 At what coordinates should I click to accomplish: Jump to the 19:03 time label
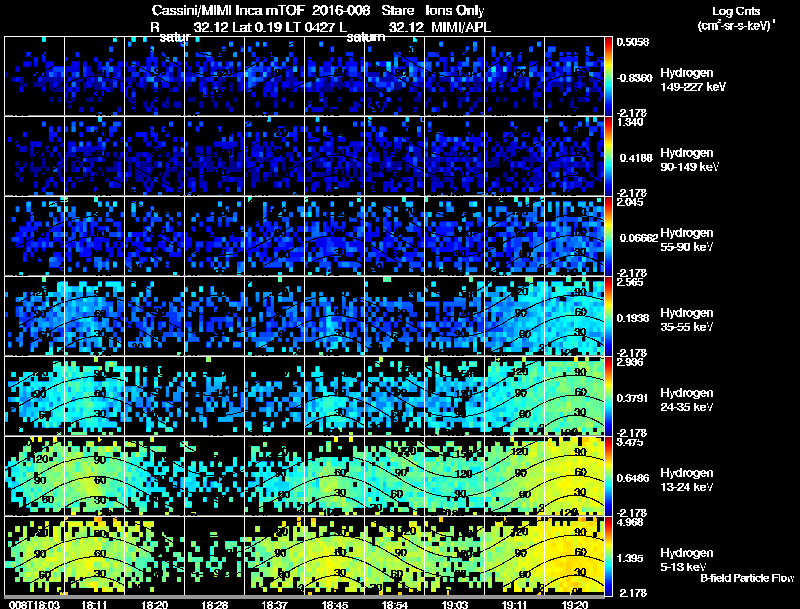pyautogui.click(x=455, y=604)
